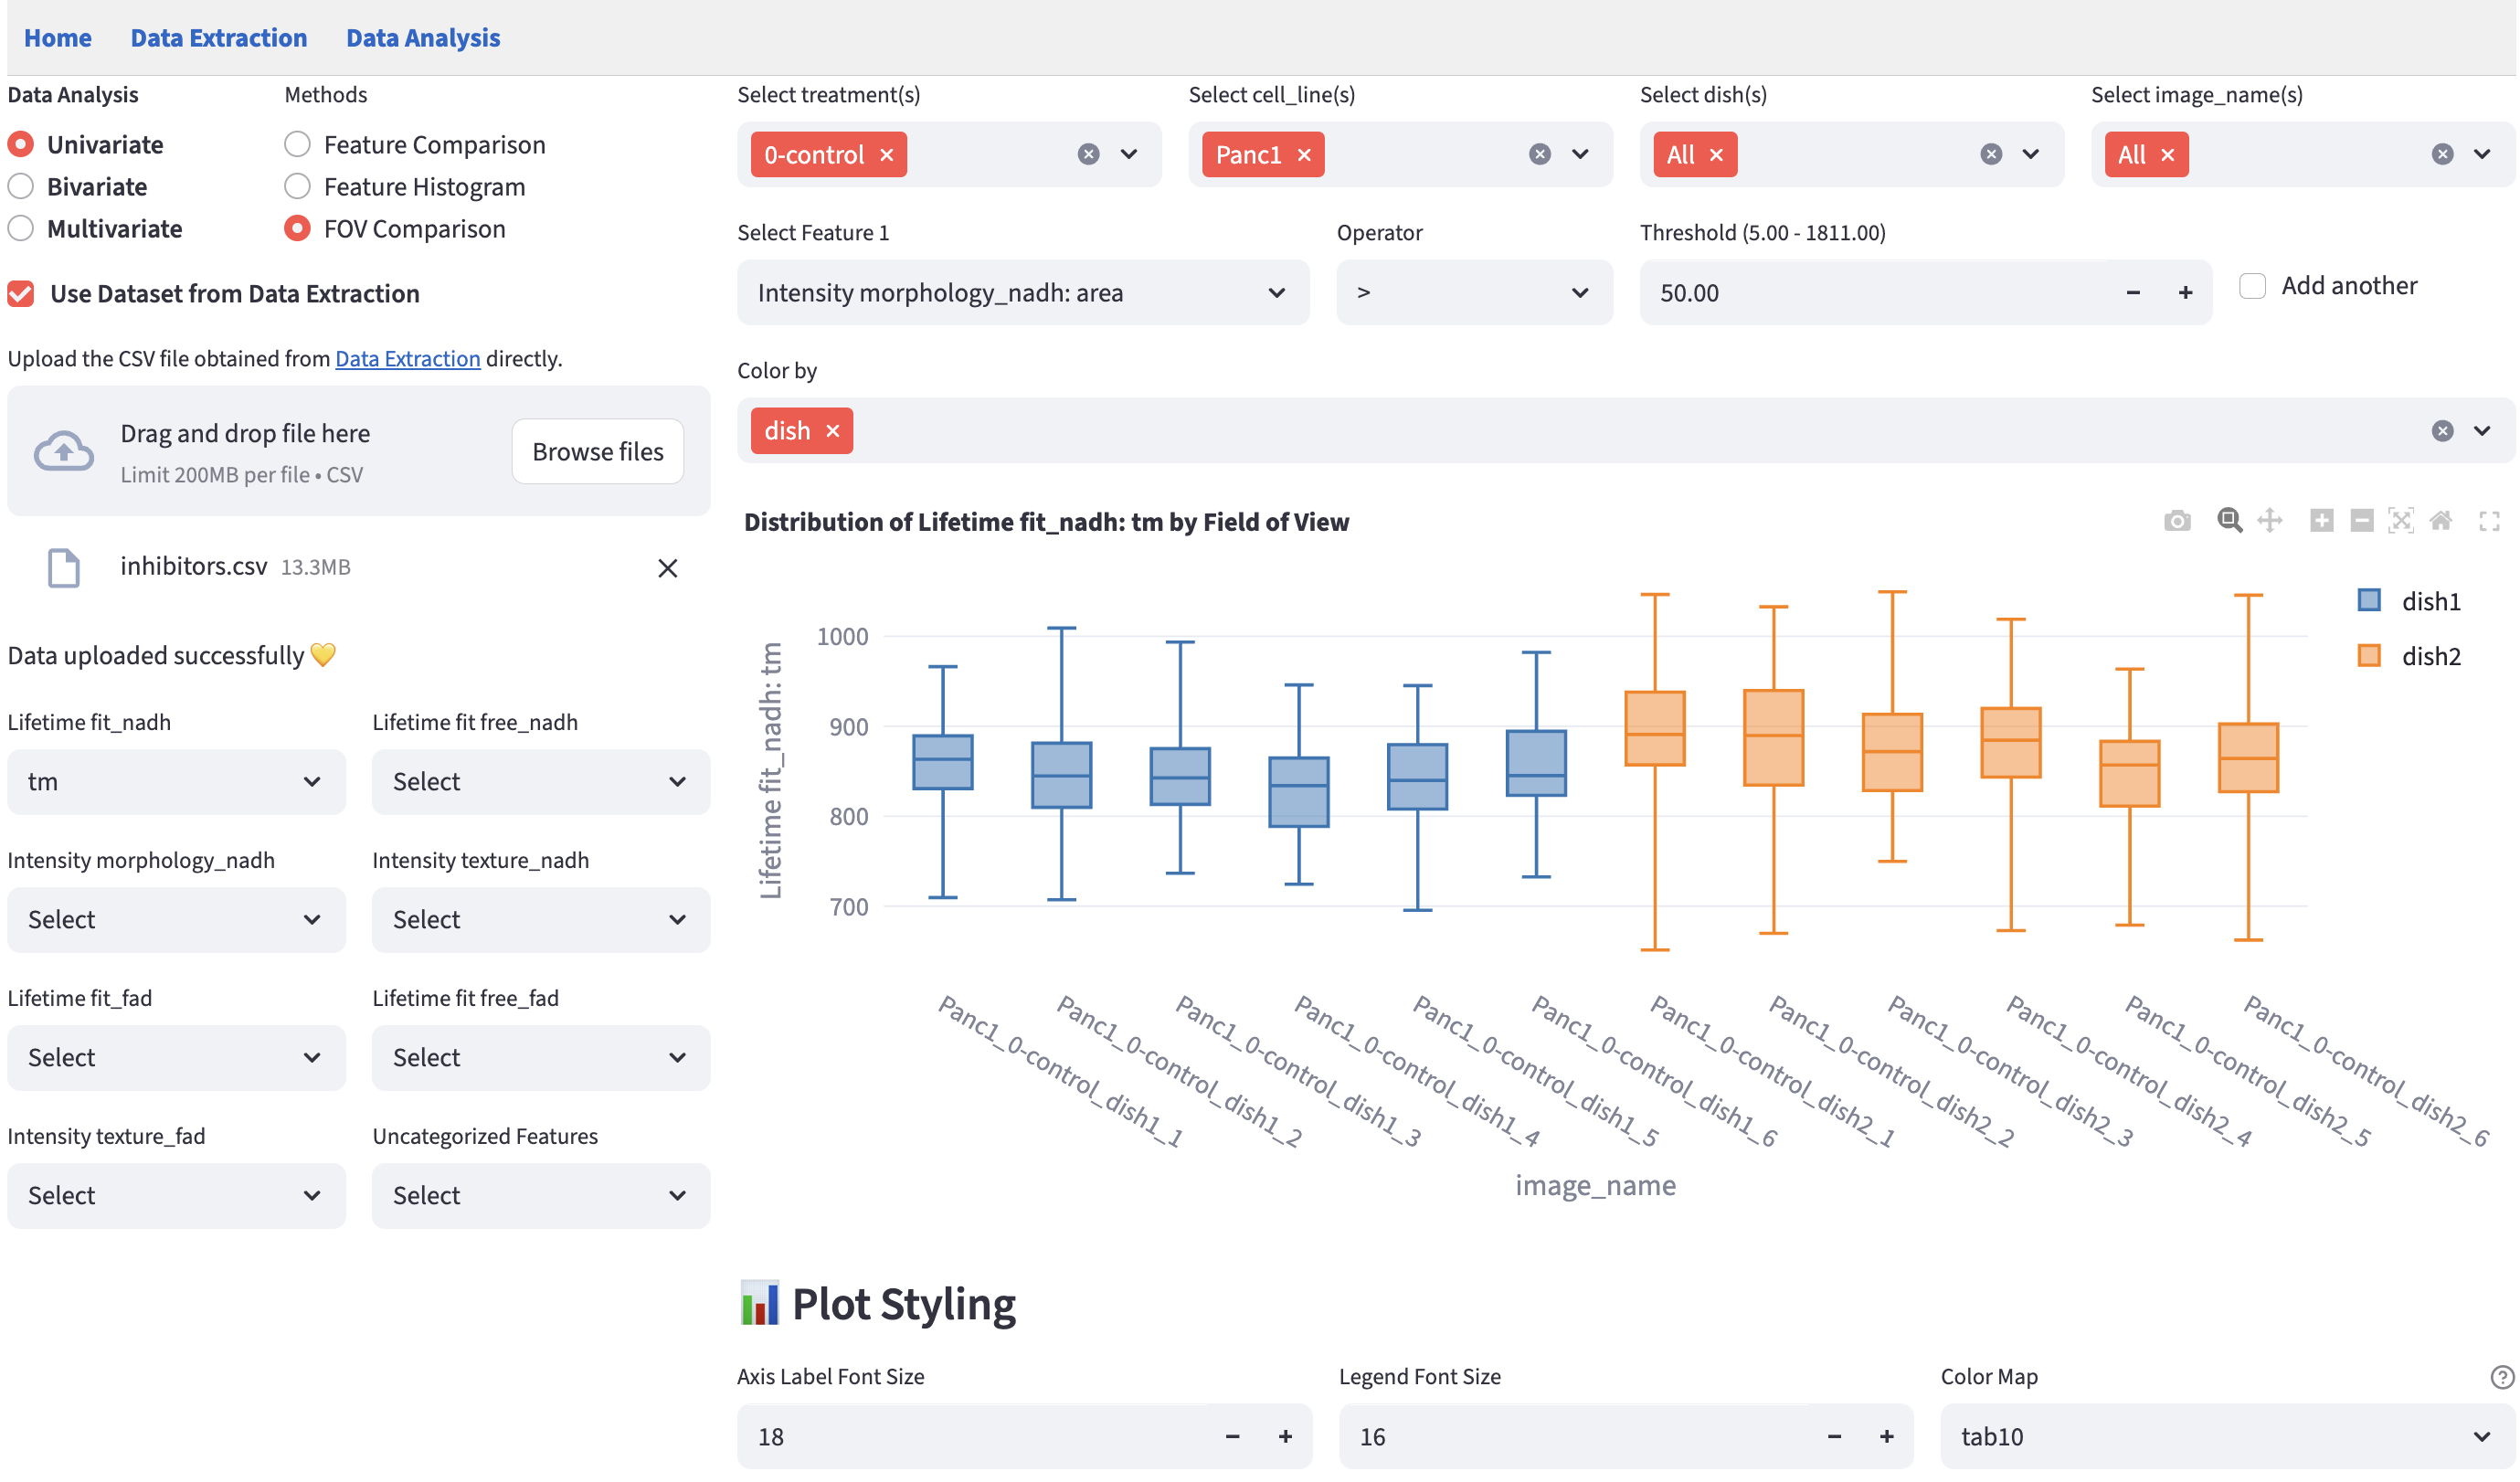Click the Browse files button
2520x1482 pixels.
(x=597, y=452)
